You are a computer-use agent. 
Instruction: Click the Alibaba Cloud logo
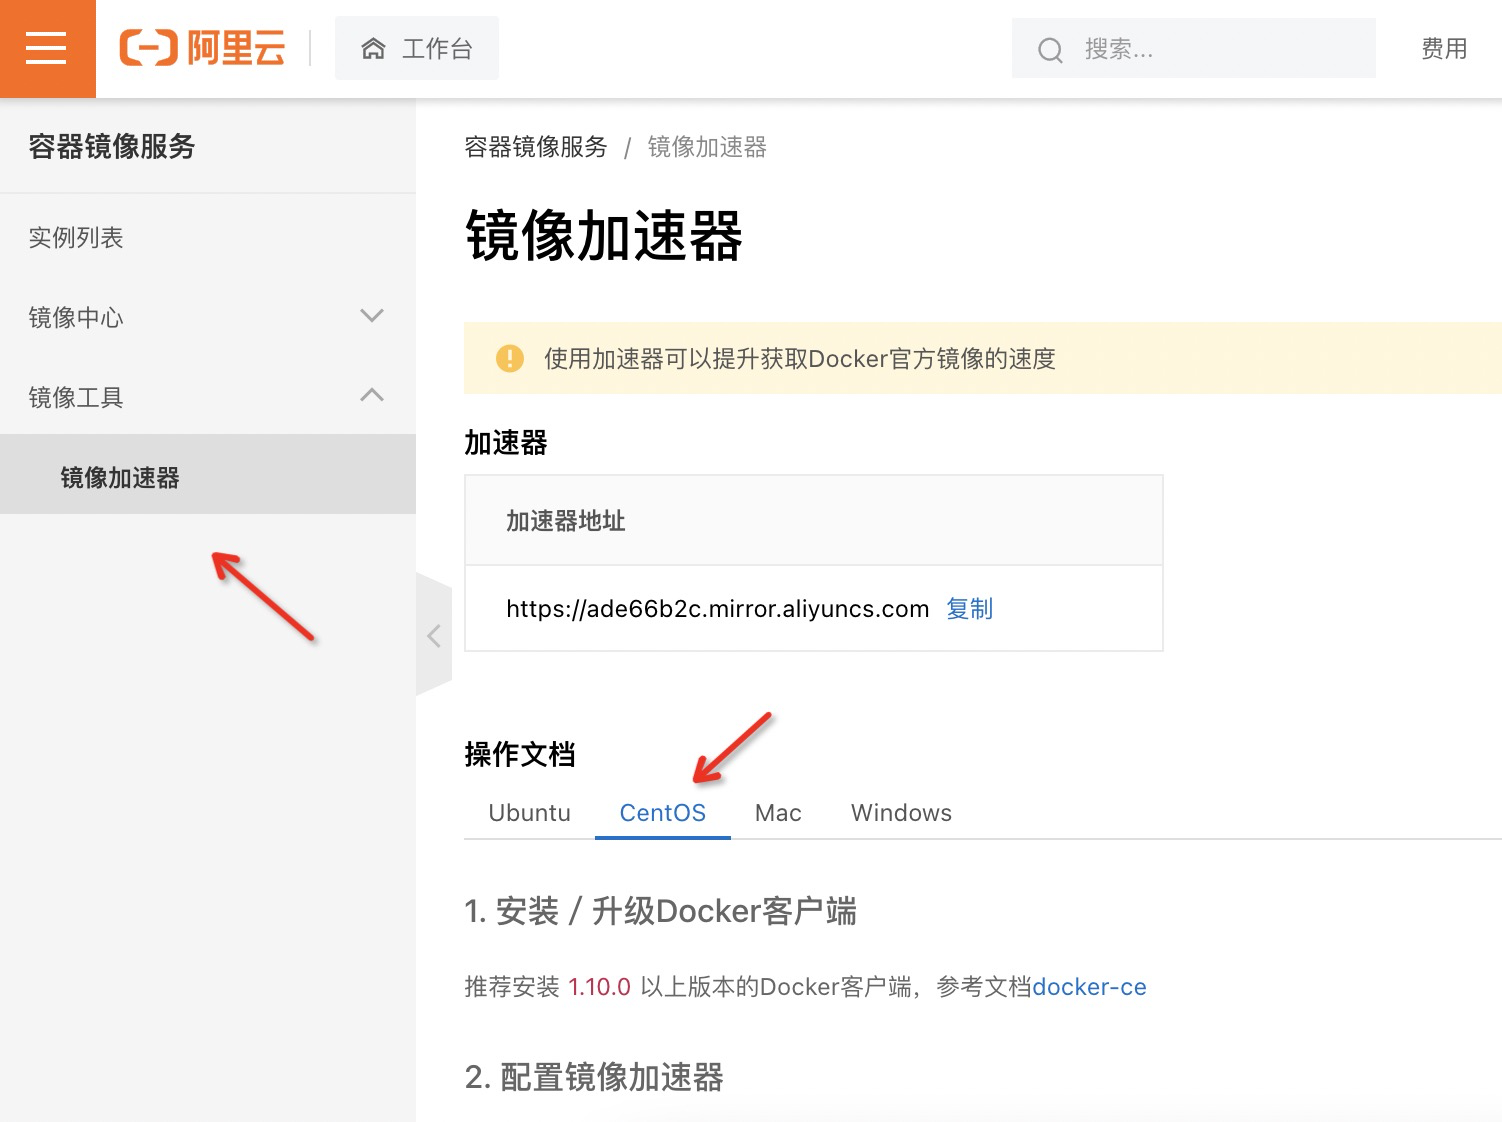point(202,48)
